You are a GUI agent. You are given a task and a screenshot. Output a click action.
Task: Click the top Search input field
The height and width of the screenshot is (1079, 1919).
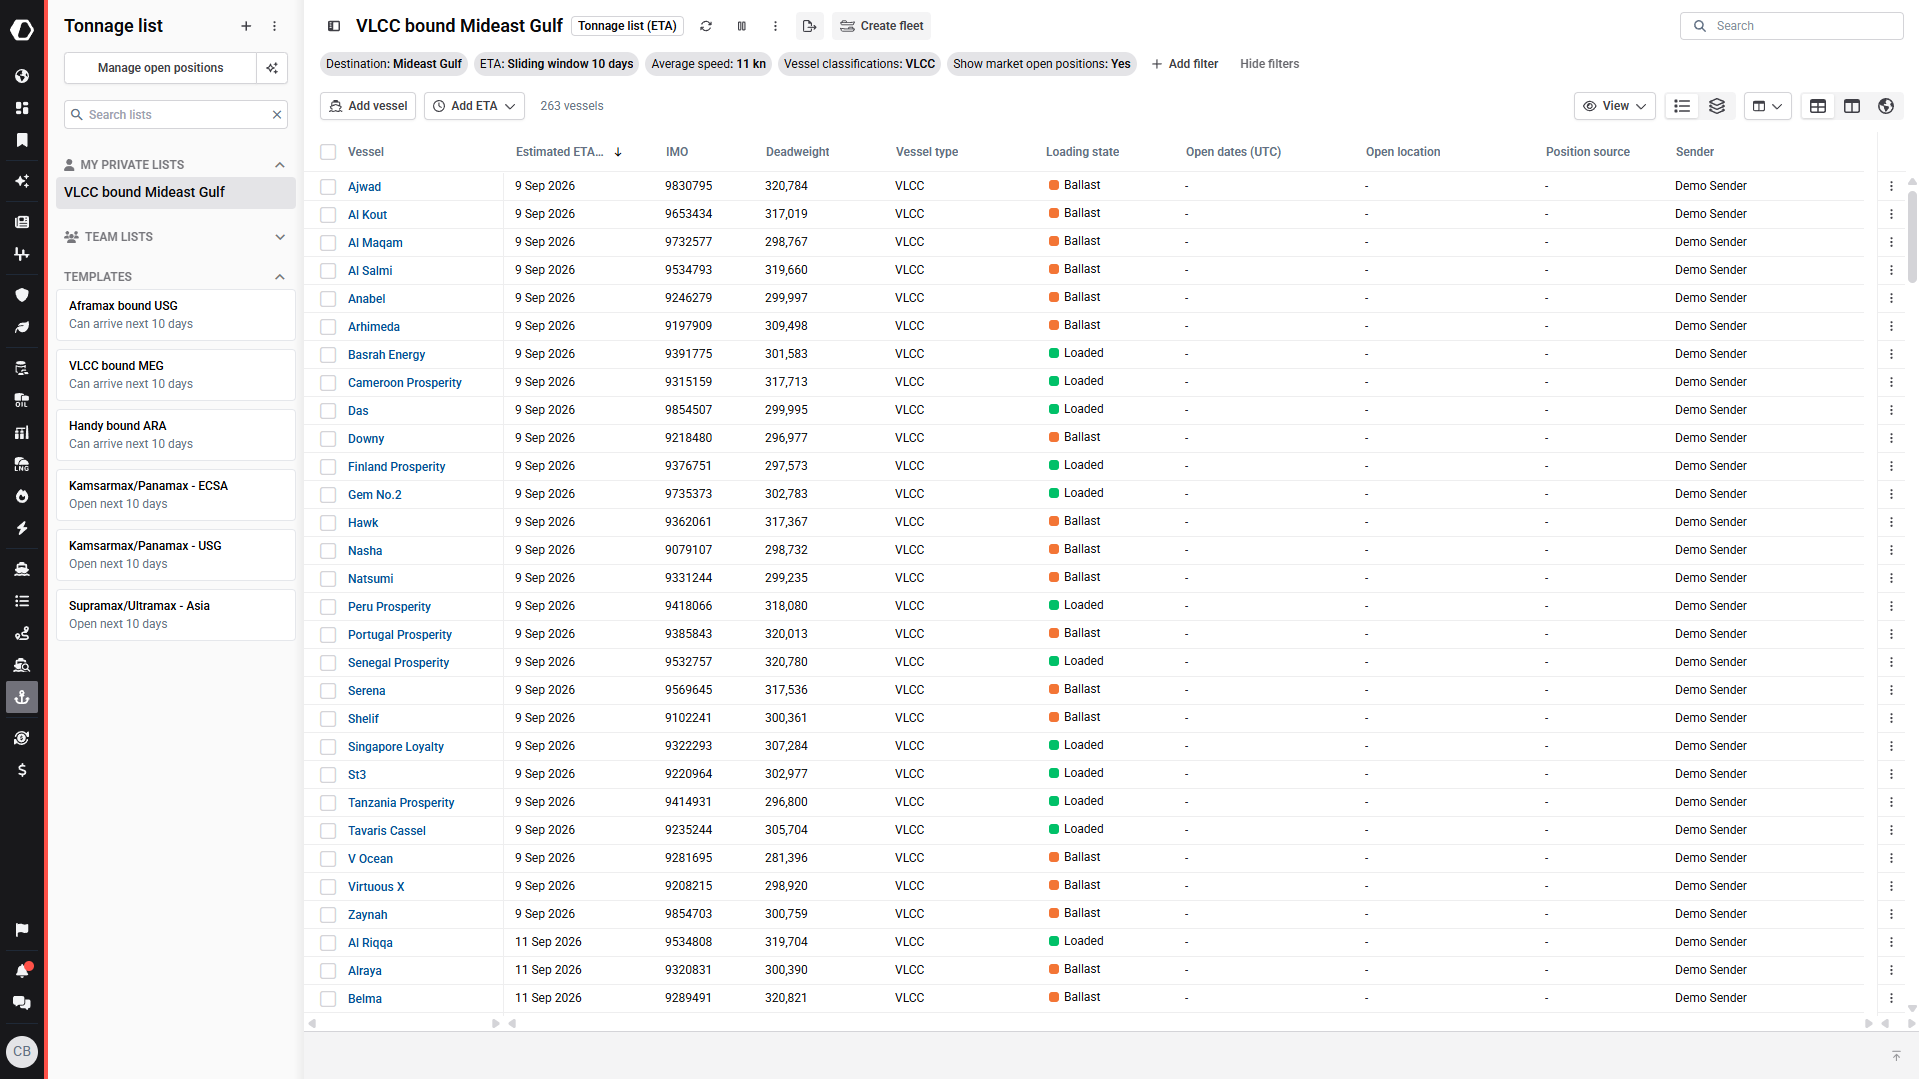[x=1791, y=26]
